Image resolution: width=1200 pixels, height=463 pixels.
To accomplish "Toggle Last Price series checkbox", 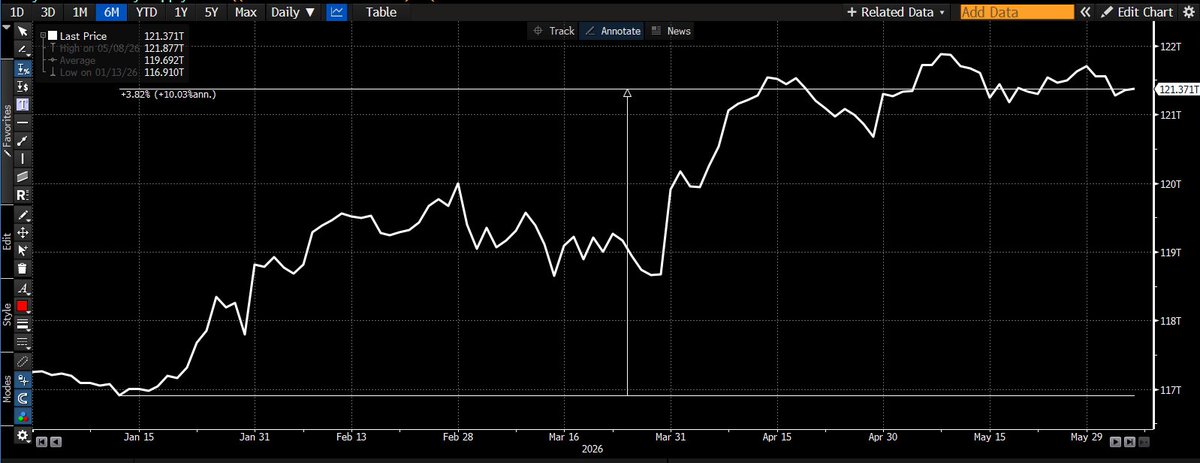I will pyautogui.click(x=53, y=35).
